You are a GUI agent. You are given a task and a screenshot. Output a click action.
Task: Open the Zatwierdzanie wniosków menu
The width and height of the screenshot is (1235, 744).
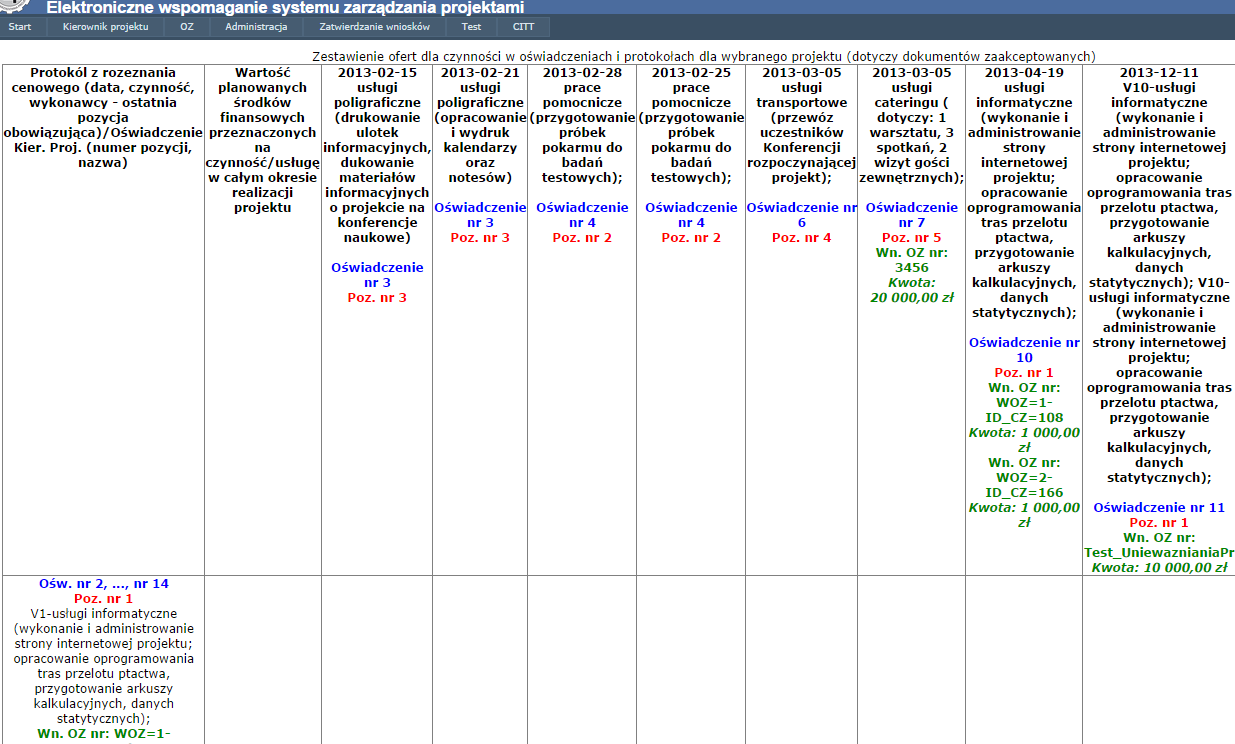point(374,27)
